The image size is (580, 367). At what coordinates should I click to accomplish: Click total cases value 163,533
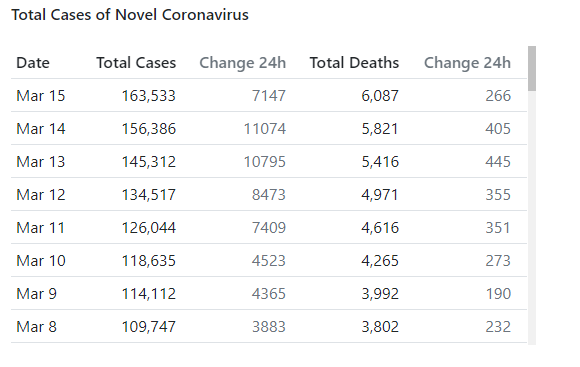pos(149,96)
